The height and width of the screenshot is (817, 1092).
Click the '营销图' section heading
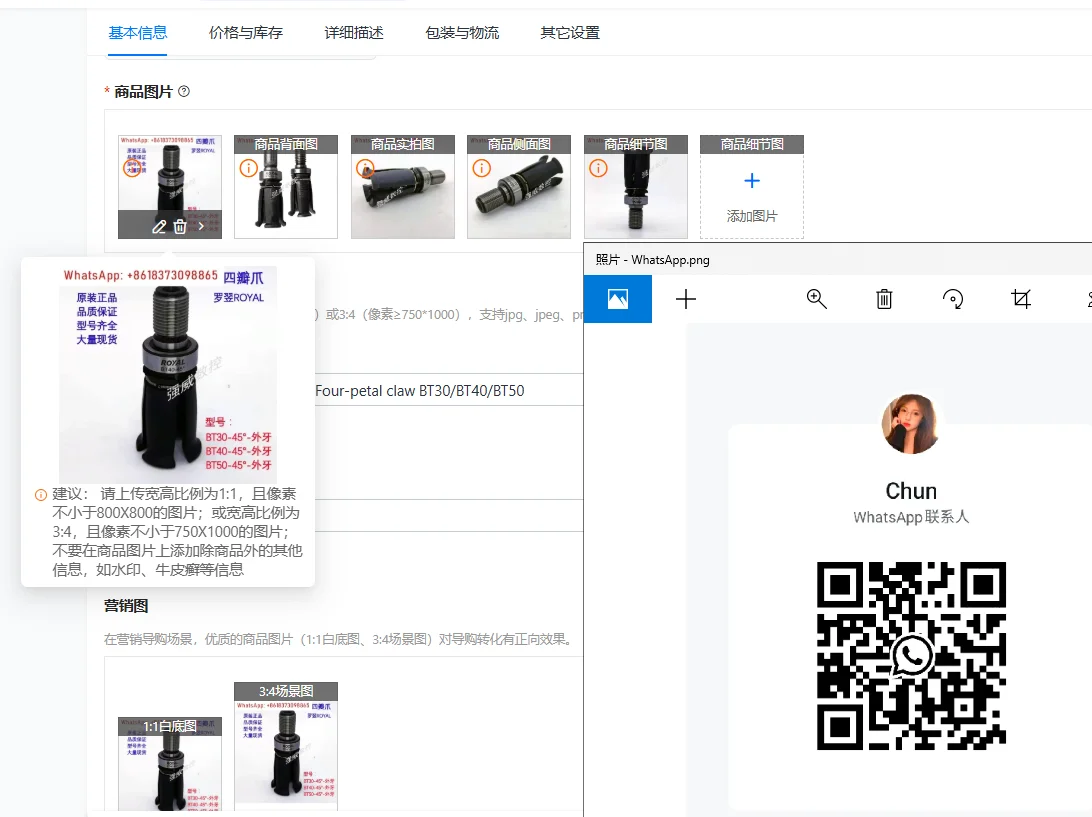click(126, 605)
